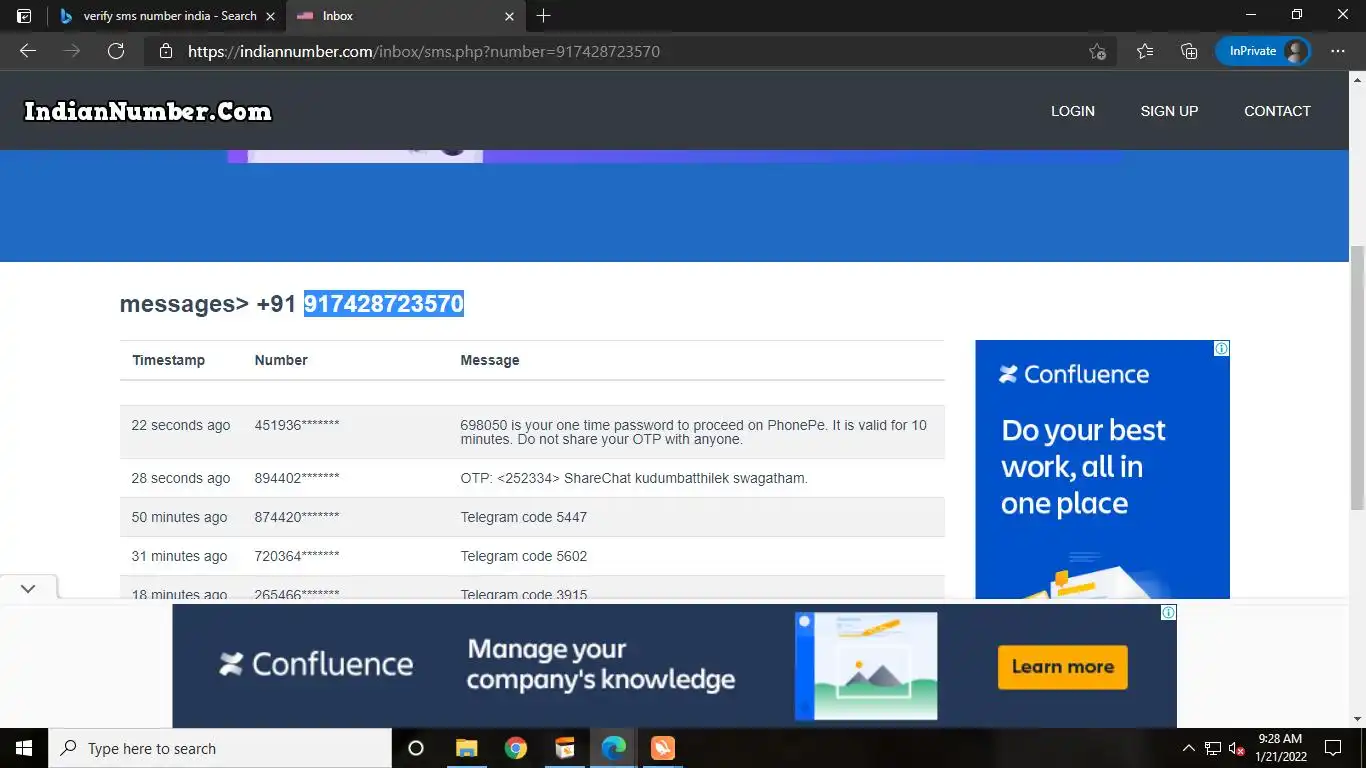Click the address bar URL
1366x768 pixels.
pos(424,51)
